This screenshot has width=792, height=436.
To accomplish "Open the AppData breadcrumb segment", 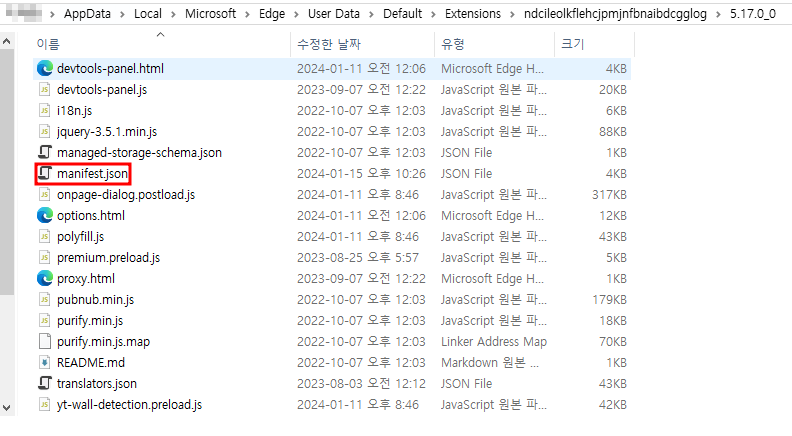I will 87,14.
